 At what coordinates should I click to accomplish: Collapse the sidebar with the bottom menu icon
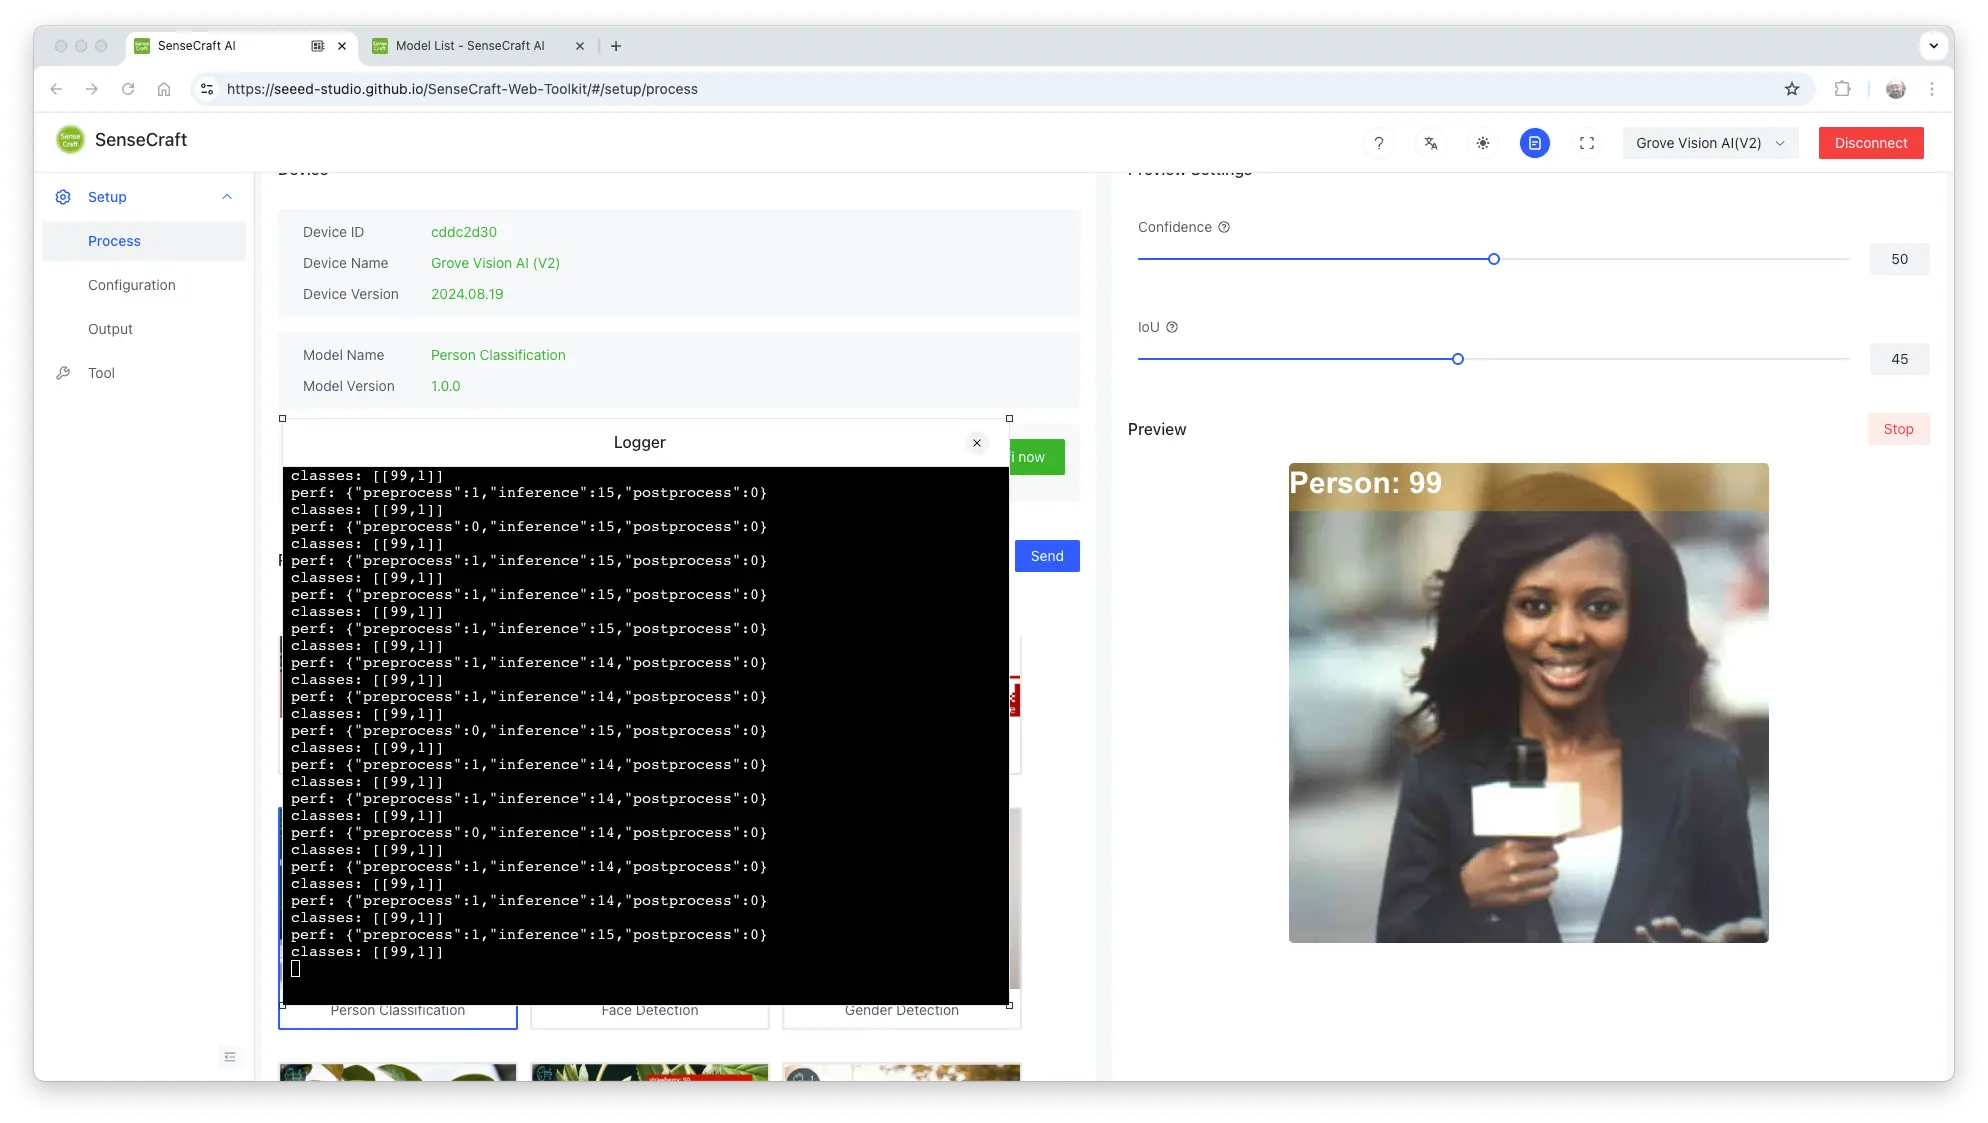click(x=230, y=1057)
